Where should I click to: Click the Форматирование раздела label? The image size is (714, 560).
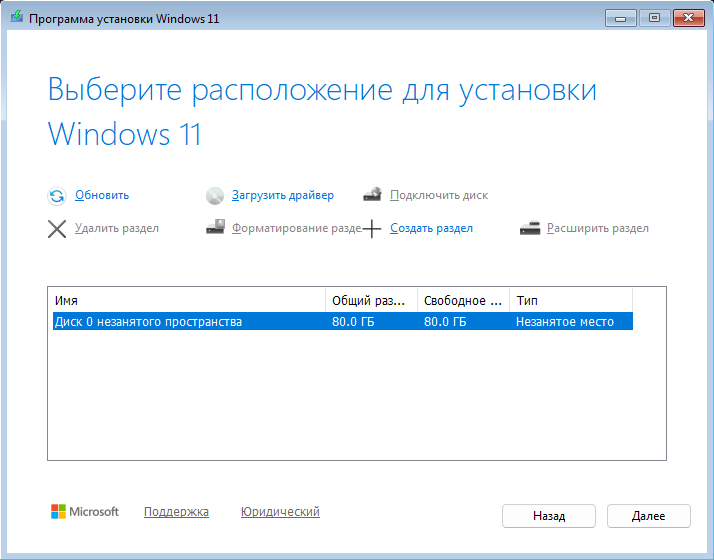297,228
